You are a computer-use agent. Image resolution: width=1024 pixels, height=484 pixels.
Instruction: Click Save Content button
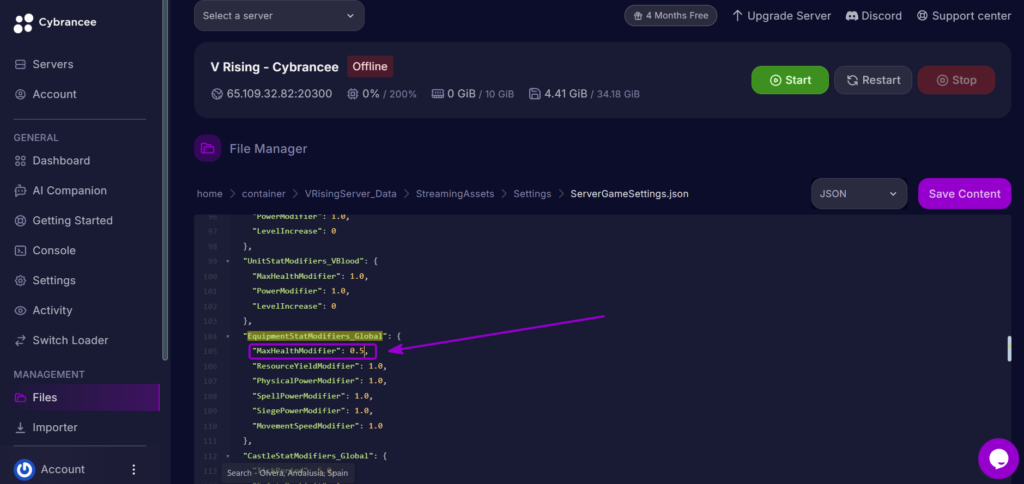point(965,194)
